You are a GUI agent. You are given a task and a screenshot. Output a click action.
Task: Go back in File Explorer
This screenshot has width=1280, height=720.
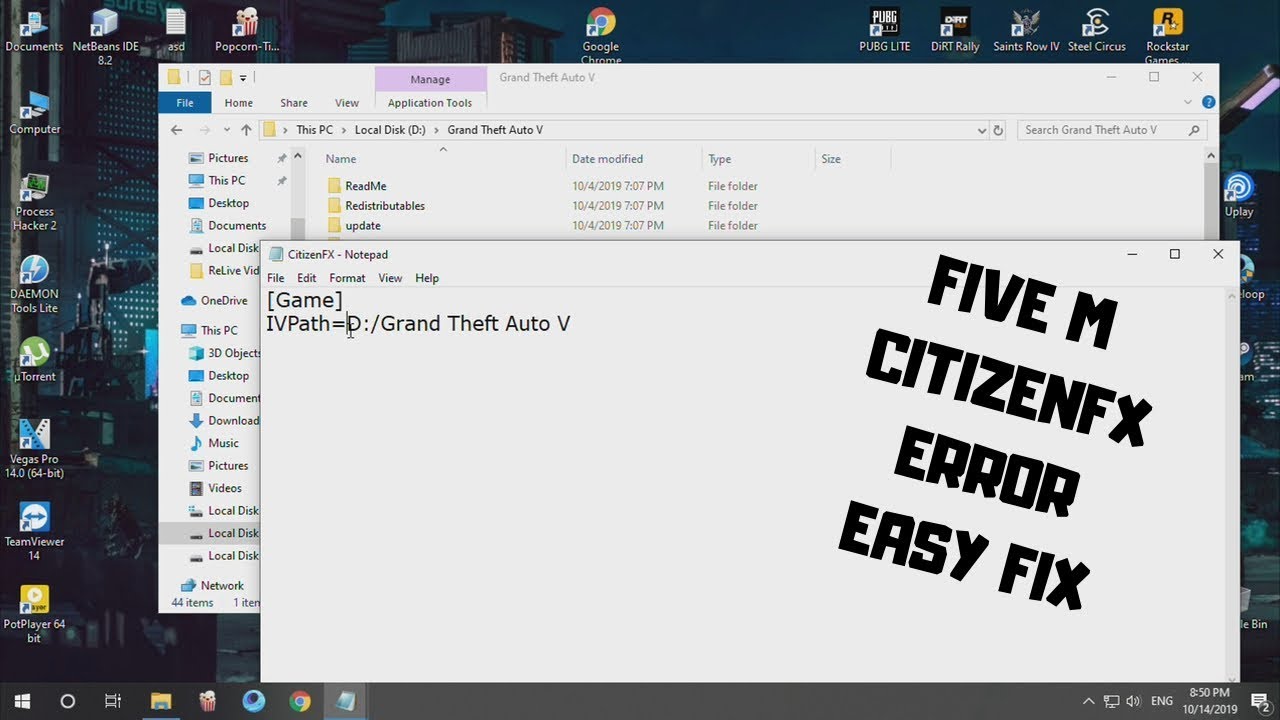pos(177,130)
